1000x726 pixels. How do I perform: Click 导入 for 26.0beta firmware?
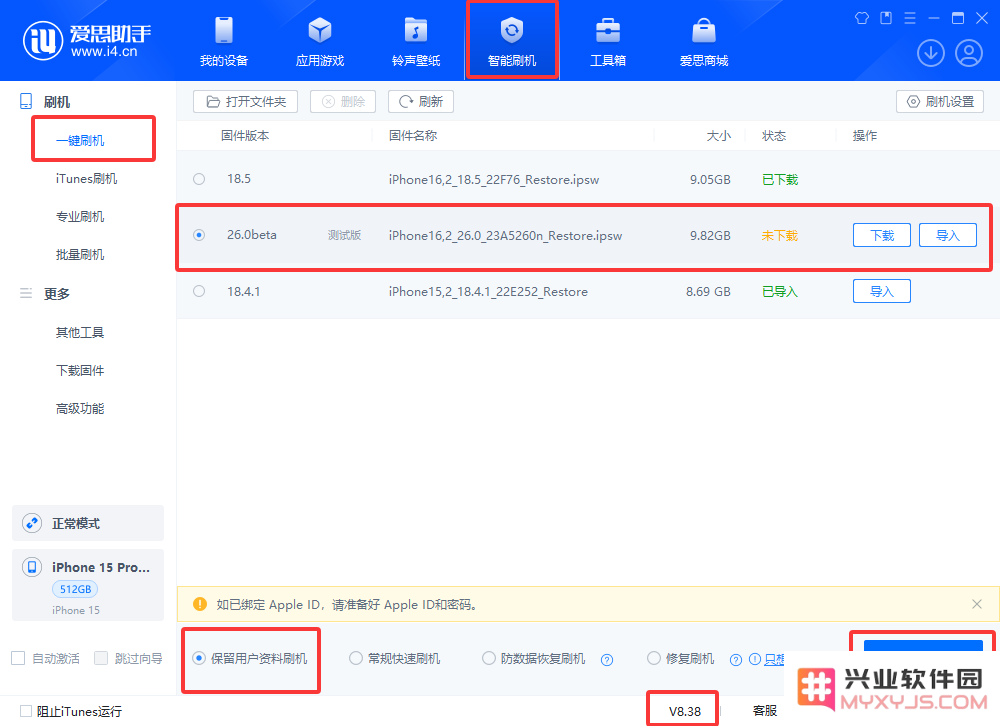point(948,235)
